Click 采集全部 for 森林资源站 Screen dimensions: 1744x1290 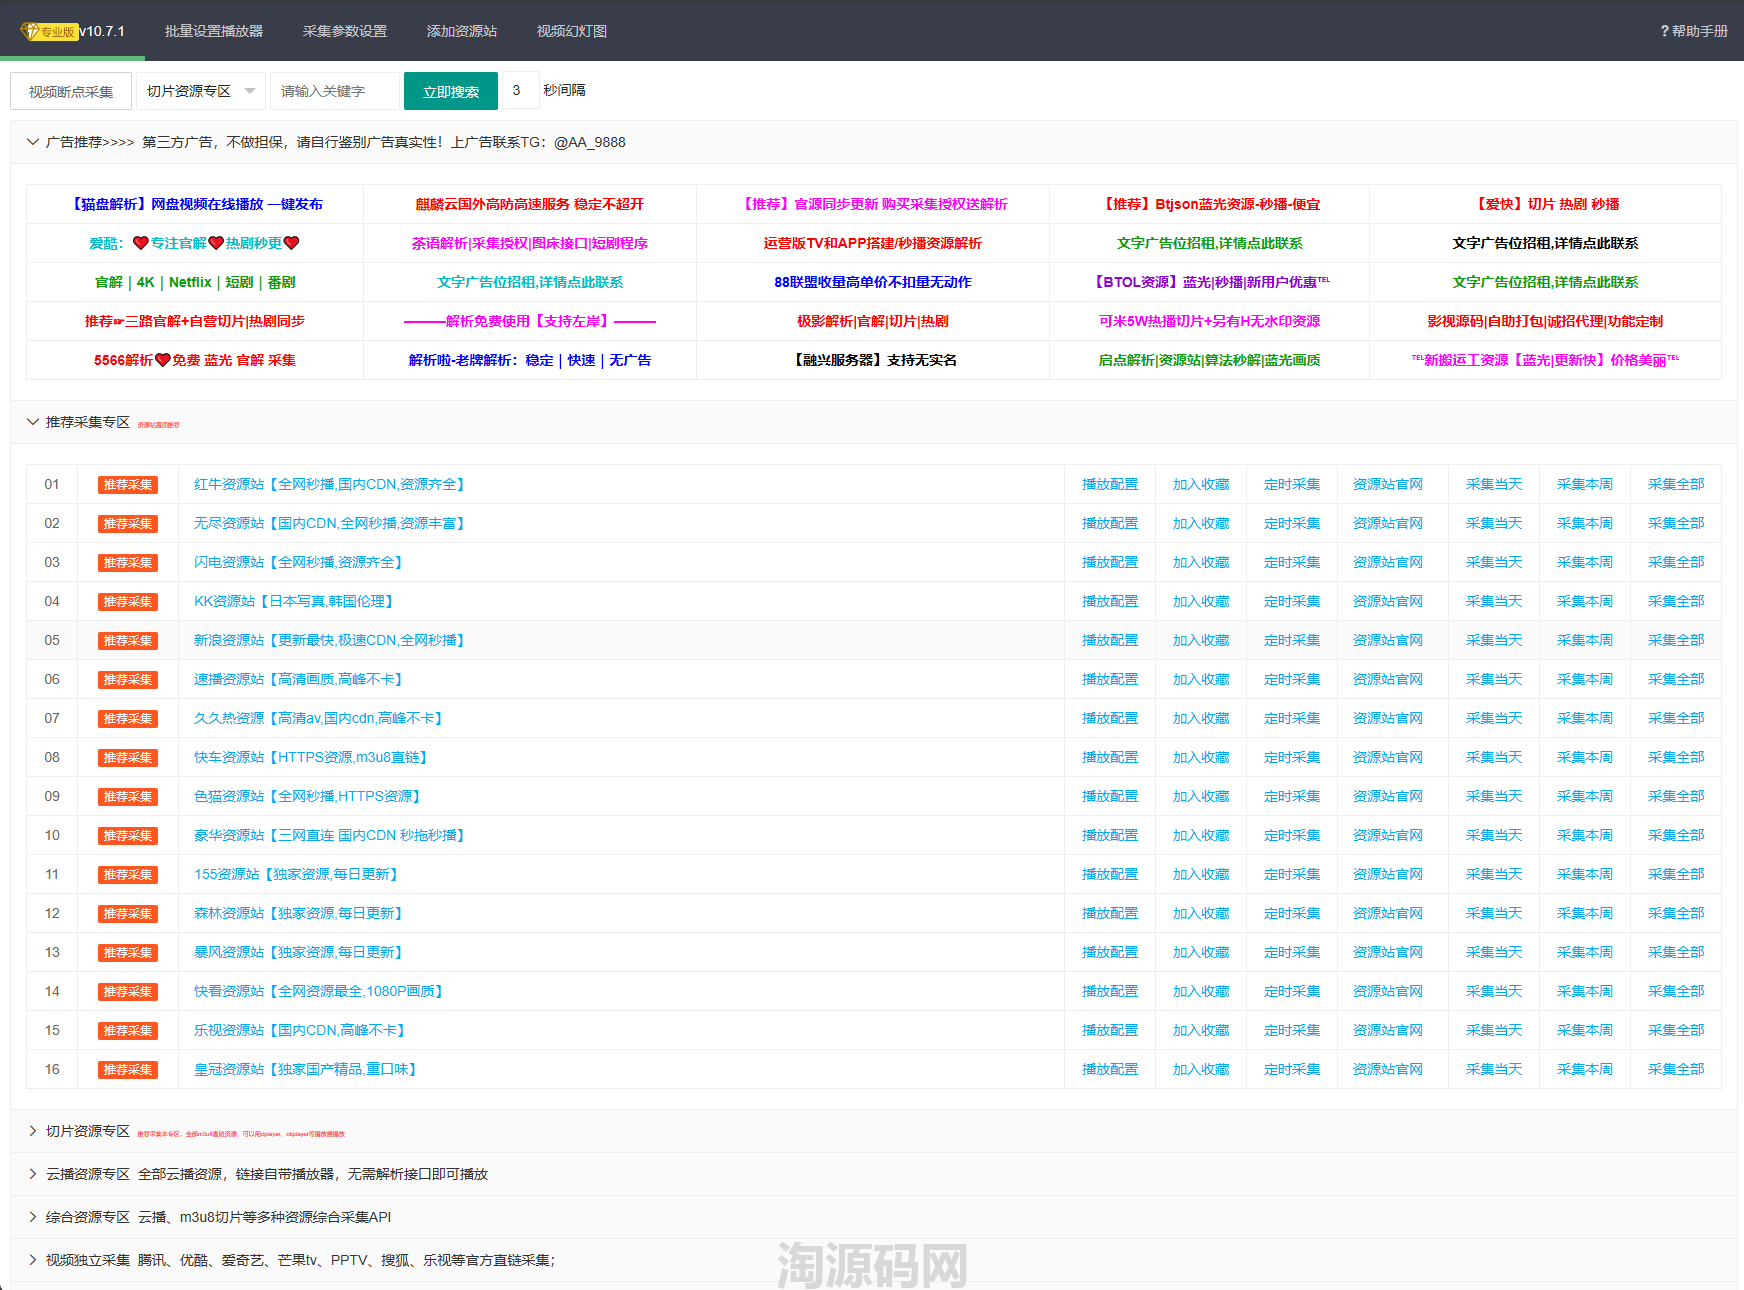click(x=1676, y=913)
